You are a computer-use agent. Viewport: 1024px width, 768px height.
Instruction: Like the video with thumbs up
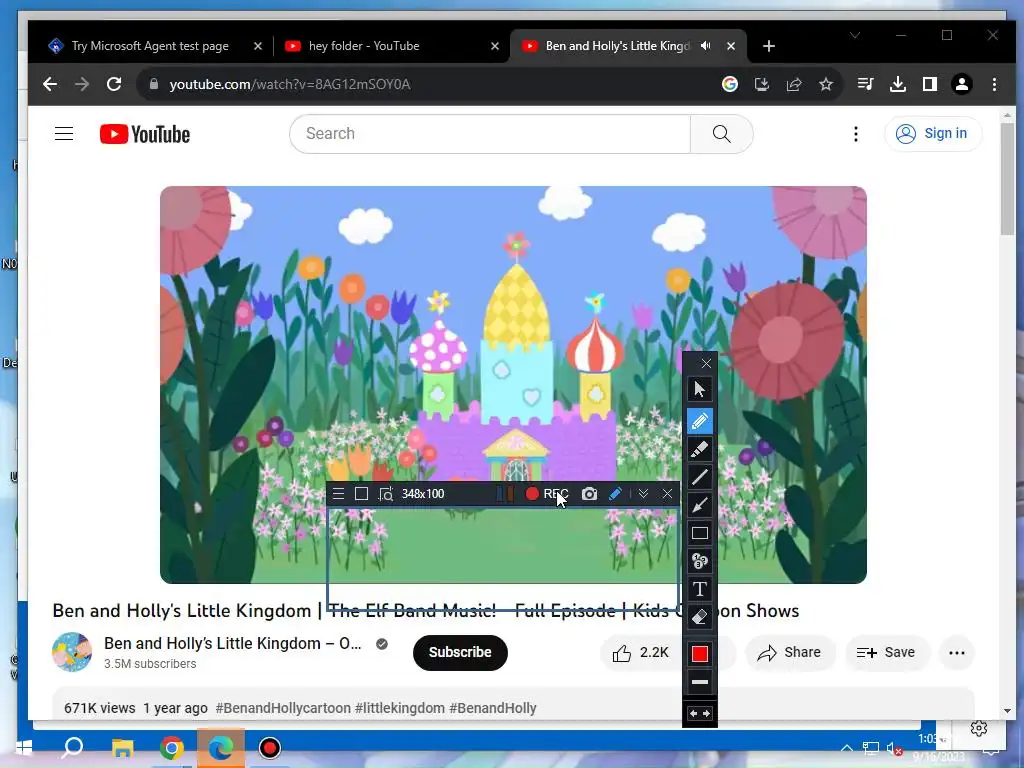click(640, 652)
